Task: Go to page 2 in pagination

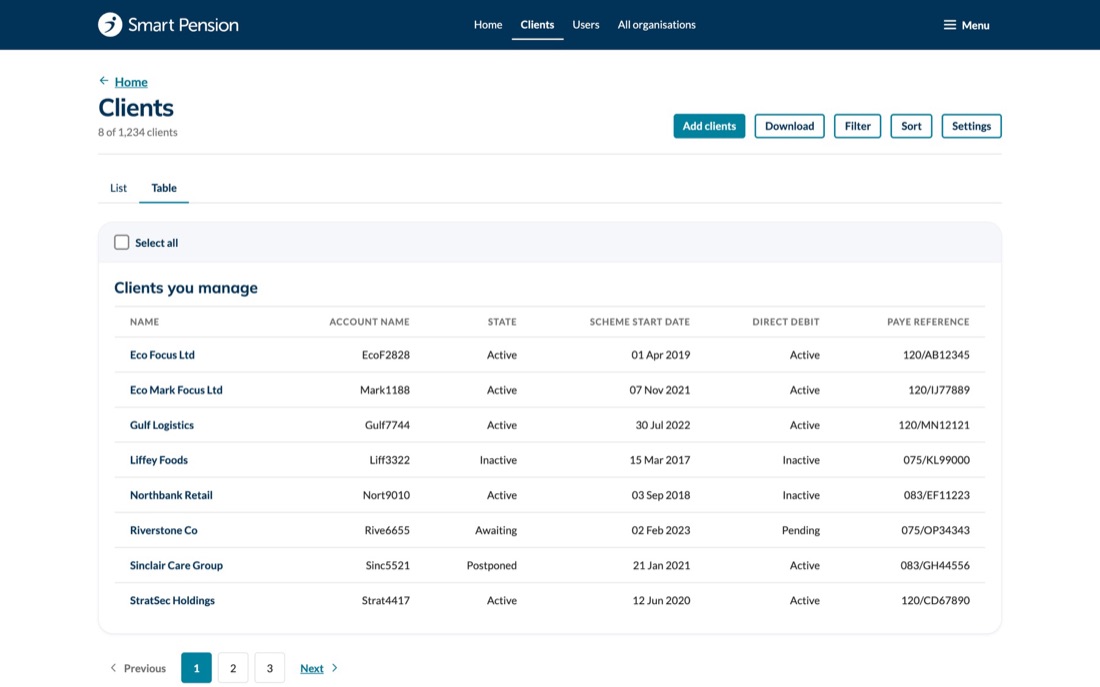Action: (233, 668)
